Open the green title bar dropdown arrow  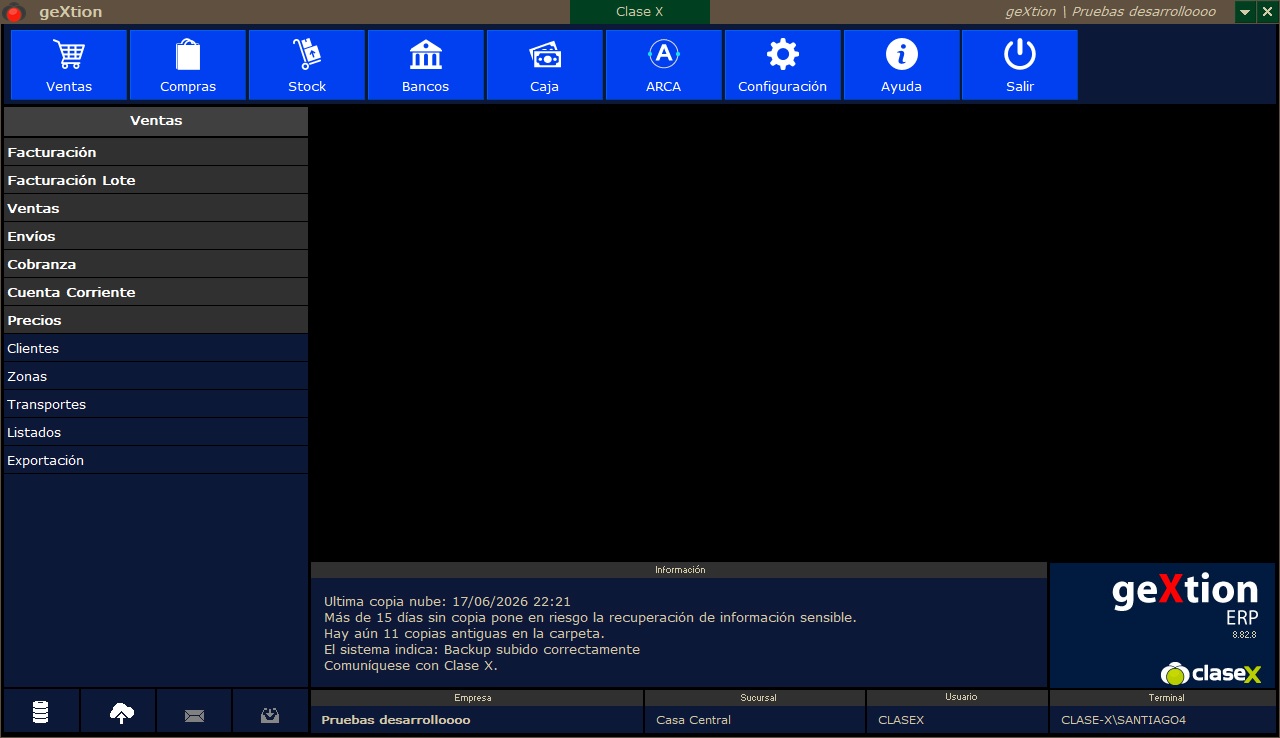(1245, 12)
